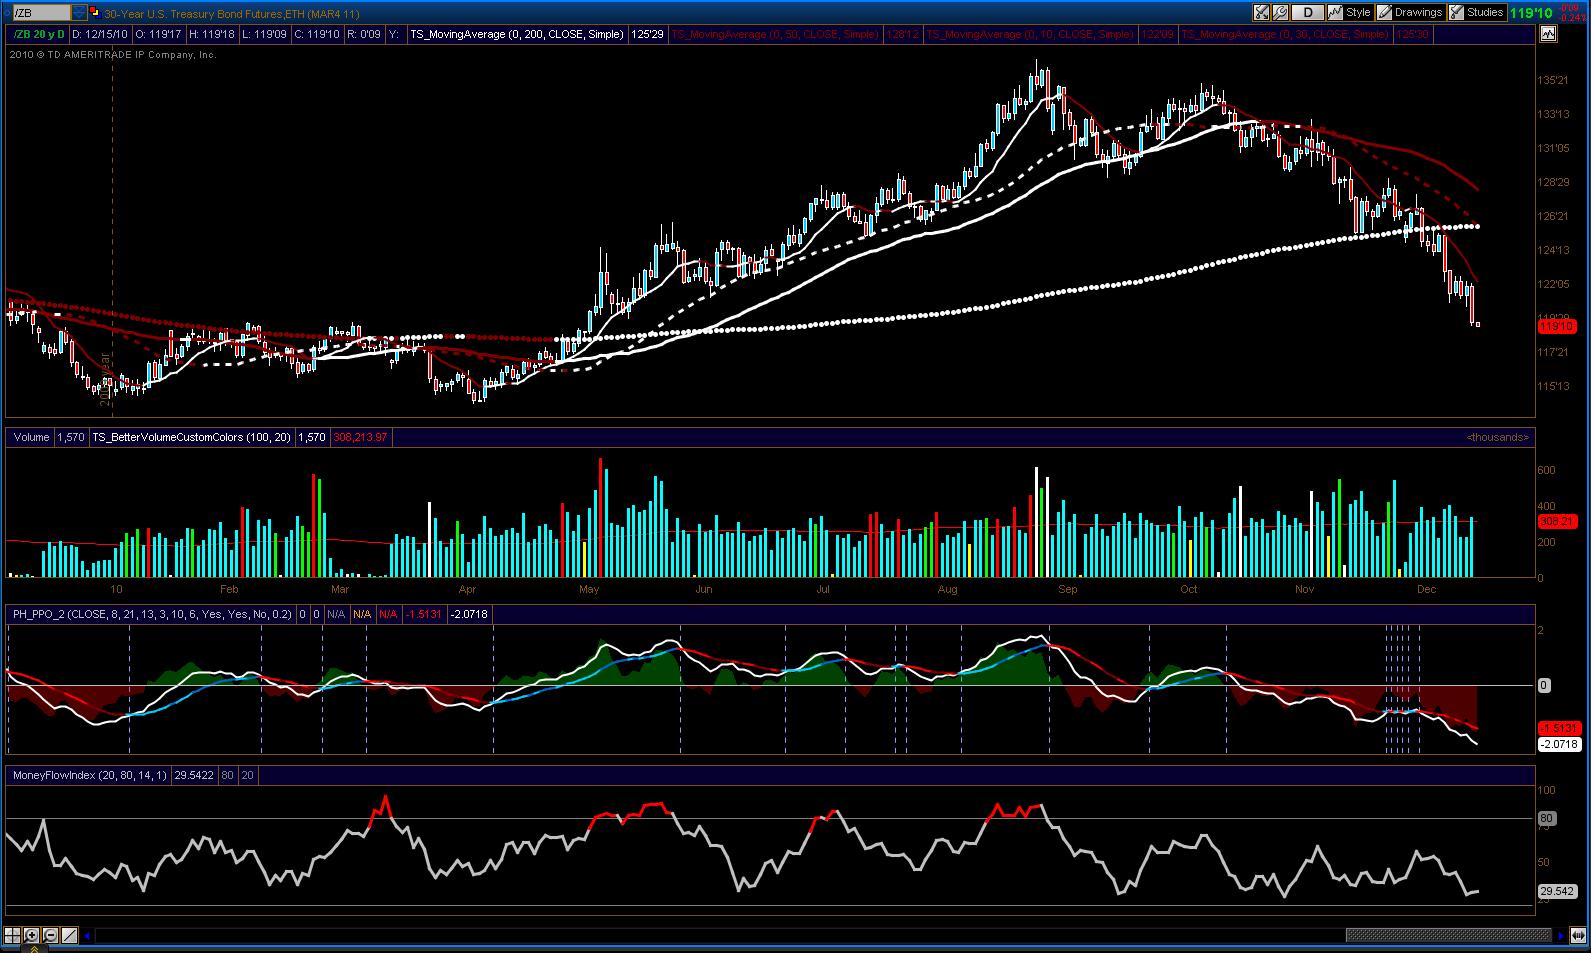Click the -2.0718 PPO value in header

(469, 614)
